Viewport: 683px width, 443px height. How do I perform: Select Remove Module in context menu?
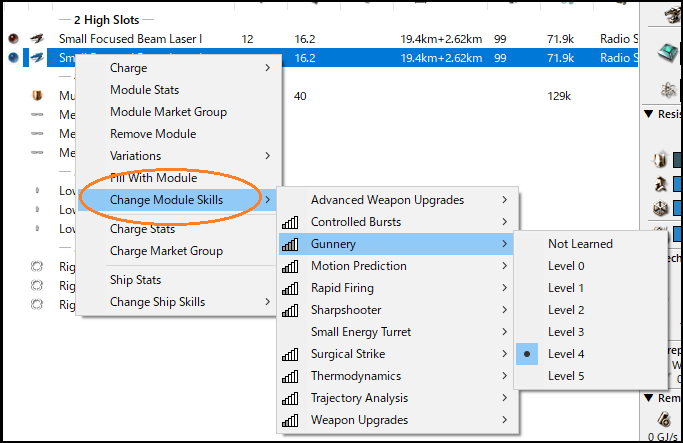152,134
